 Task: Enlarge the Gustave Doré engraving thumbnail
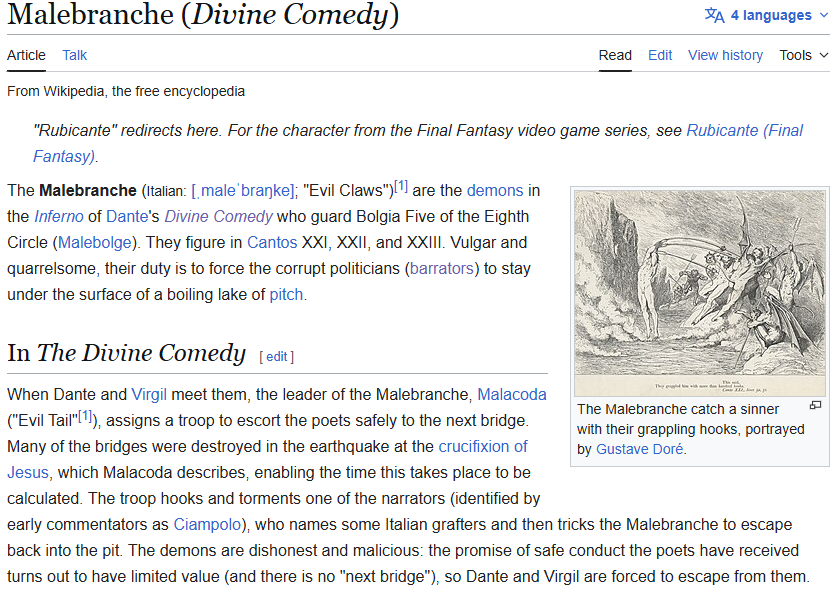click(700, 293)
